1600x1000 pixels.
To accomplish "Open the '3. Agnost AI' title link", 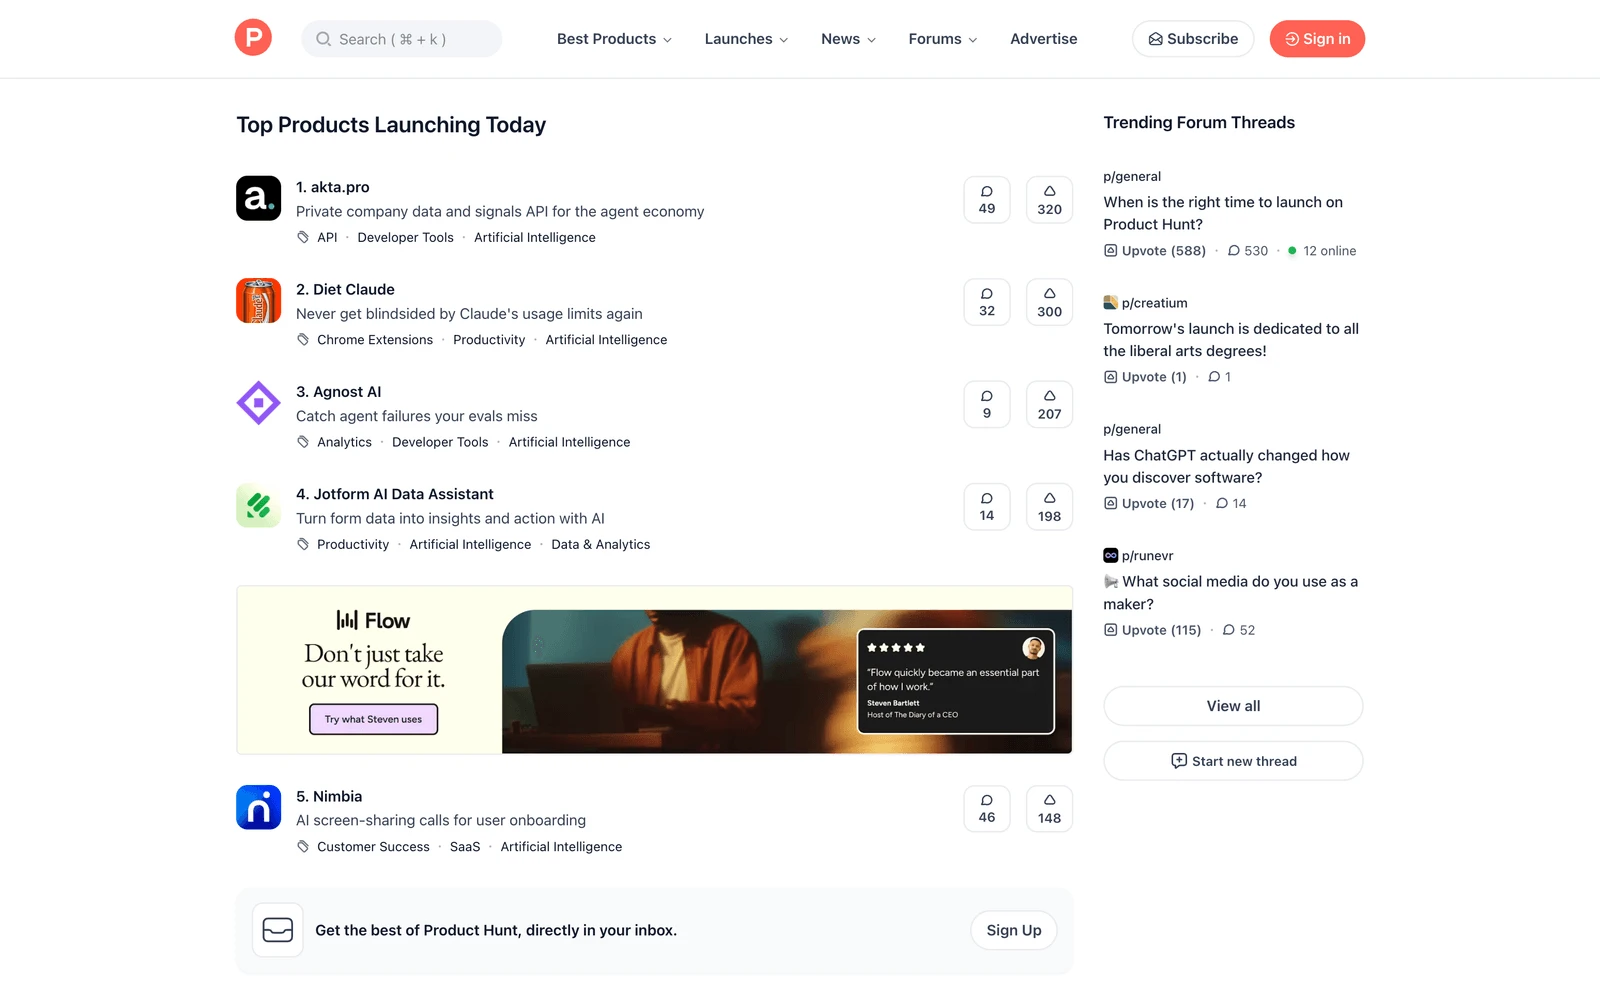I will 338,392.
